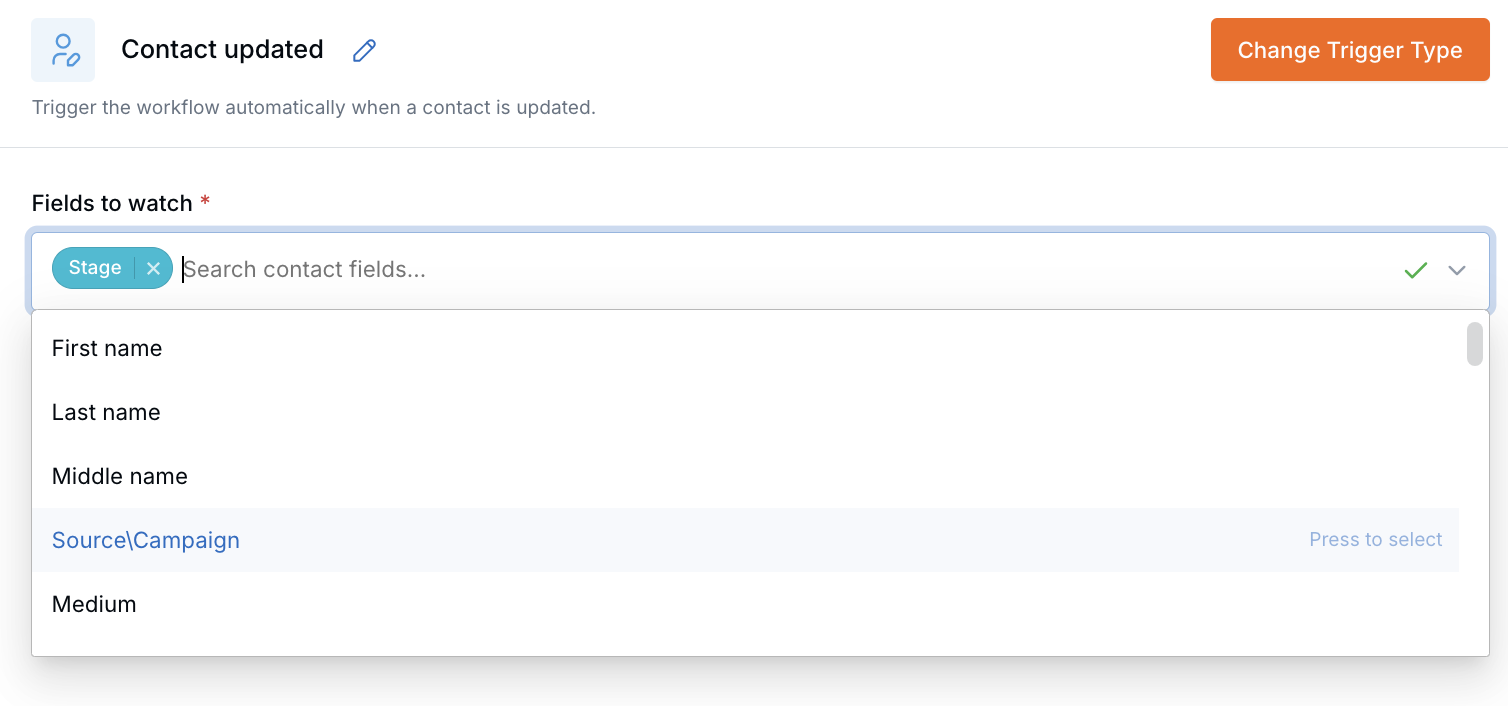
Task: Click the red required asterisk
Action: [205, 201]
